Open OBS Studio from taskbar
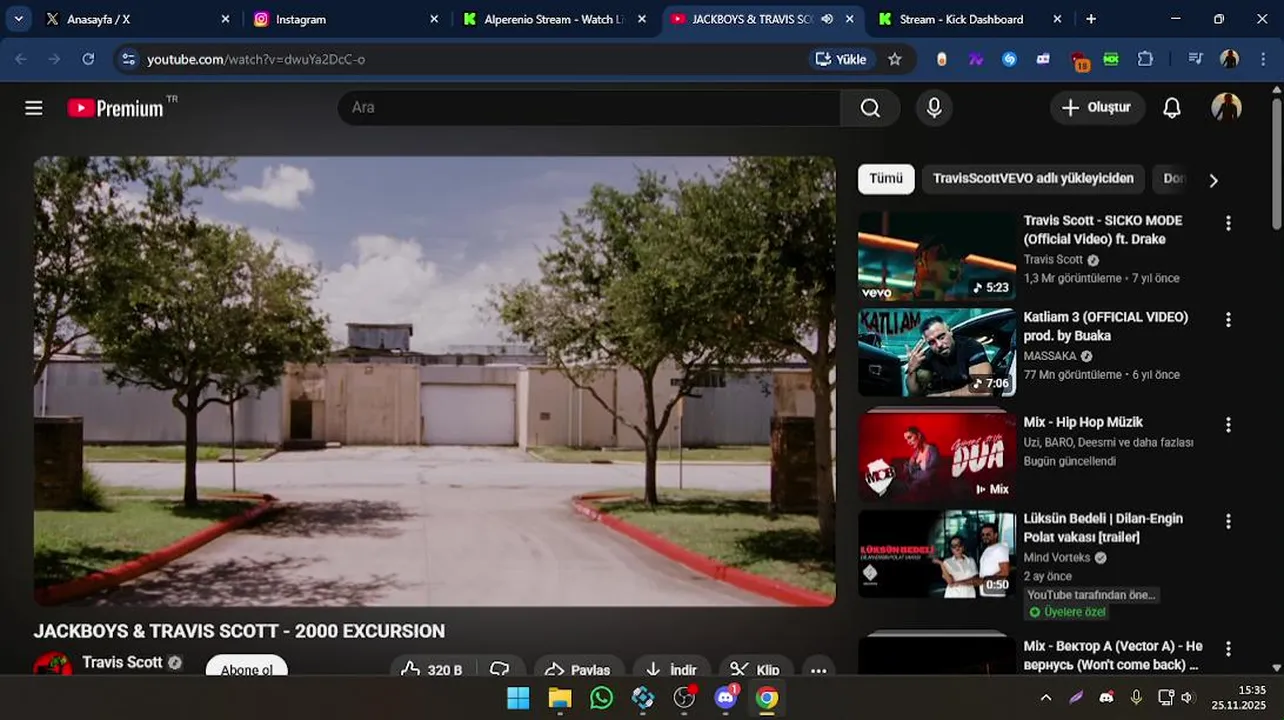This screenshot has width=1284, height=720. tap(685, 698)
